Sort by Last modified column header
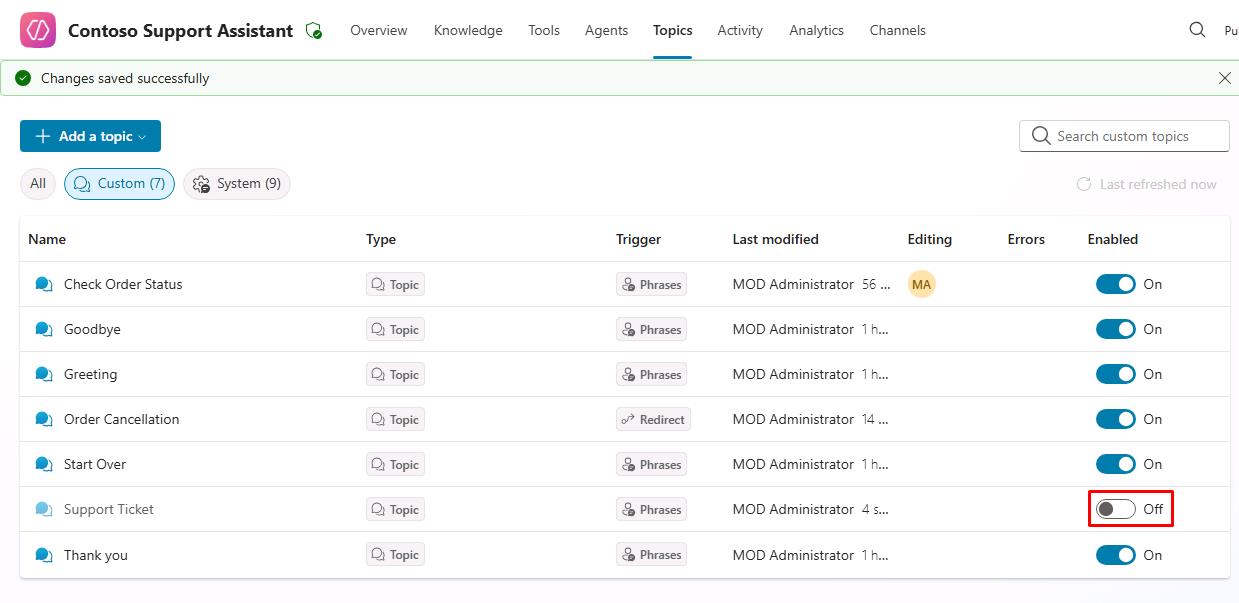Image resolution: width=1239 pixels, height=603 pixels. [775, 239]
